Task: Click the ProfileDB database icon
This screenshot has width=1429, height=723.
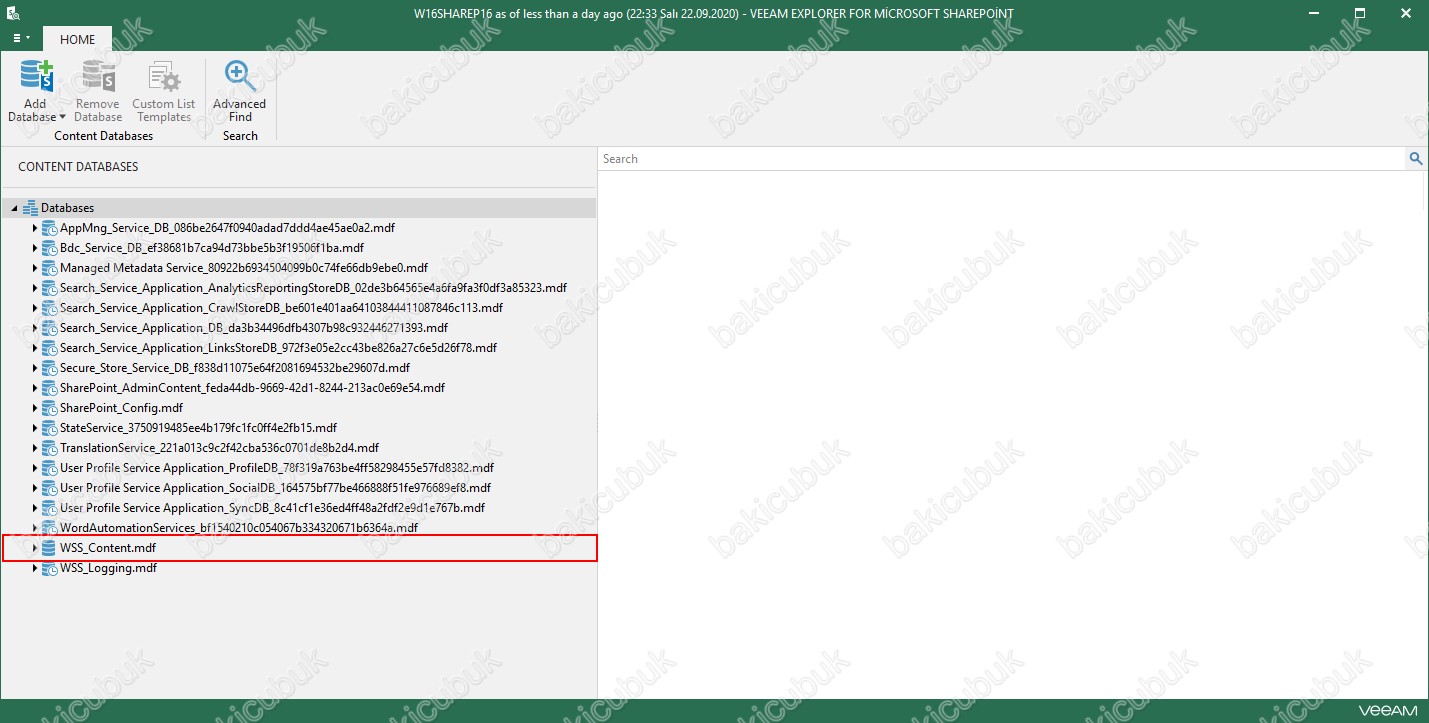Action: (x=49, y=468)
